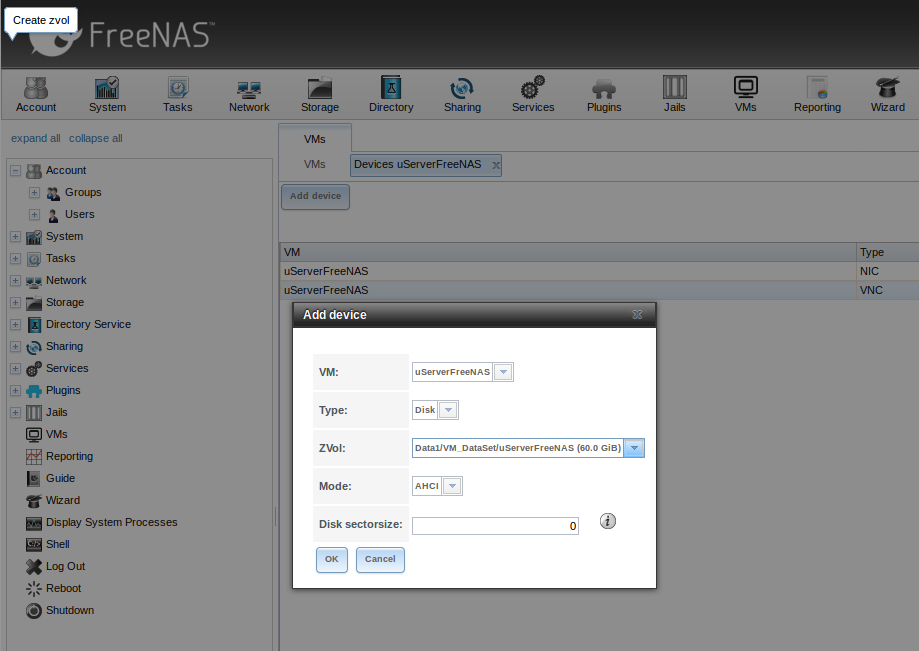Close the Add device dialog
Screen dimensions: 919x651
click(x=637, y=315)
